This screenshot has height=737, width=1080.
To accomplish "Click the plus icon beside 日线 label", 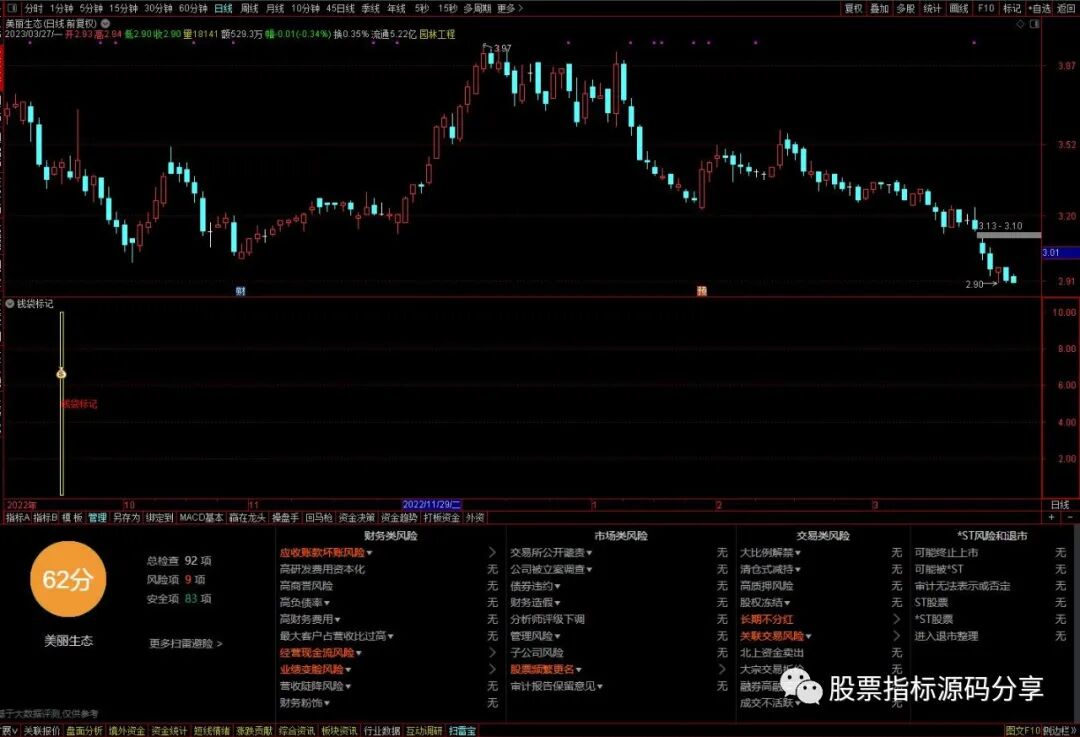I will point(1052,517).
